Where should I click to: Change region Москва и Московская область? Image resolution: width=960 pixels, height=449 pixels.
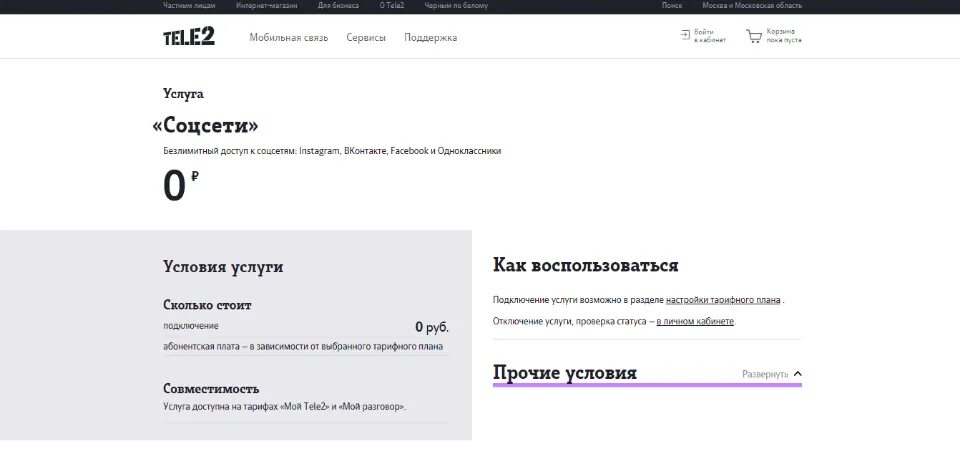(752, 6)
